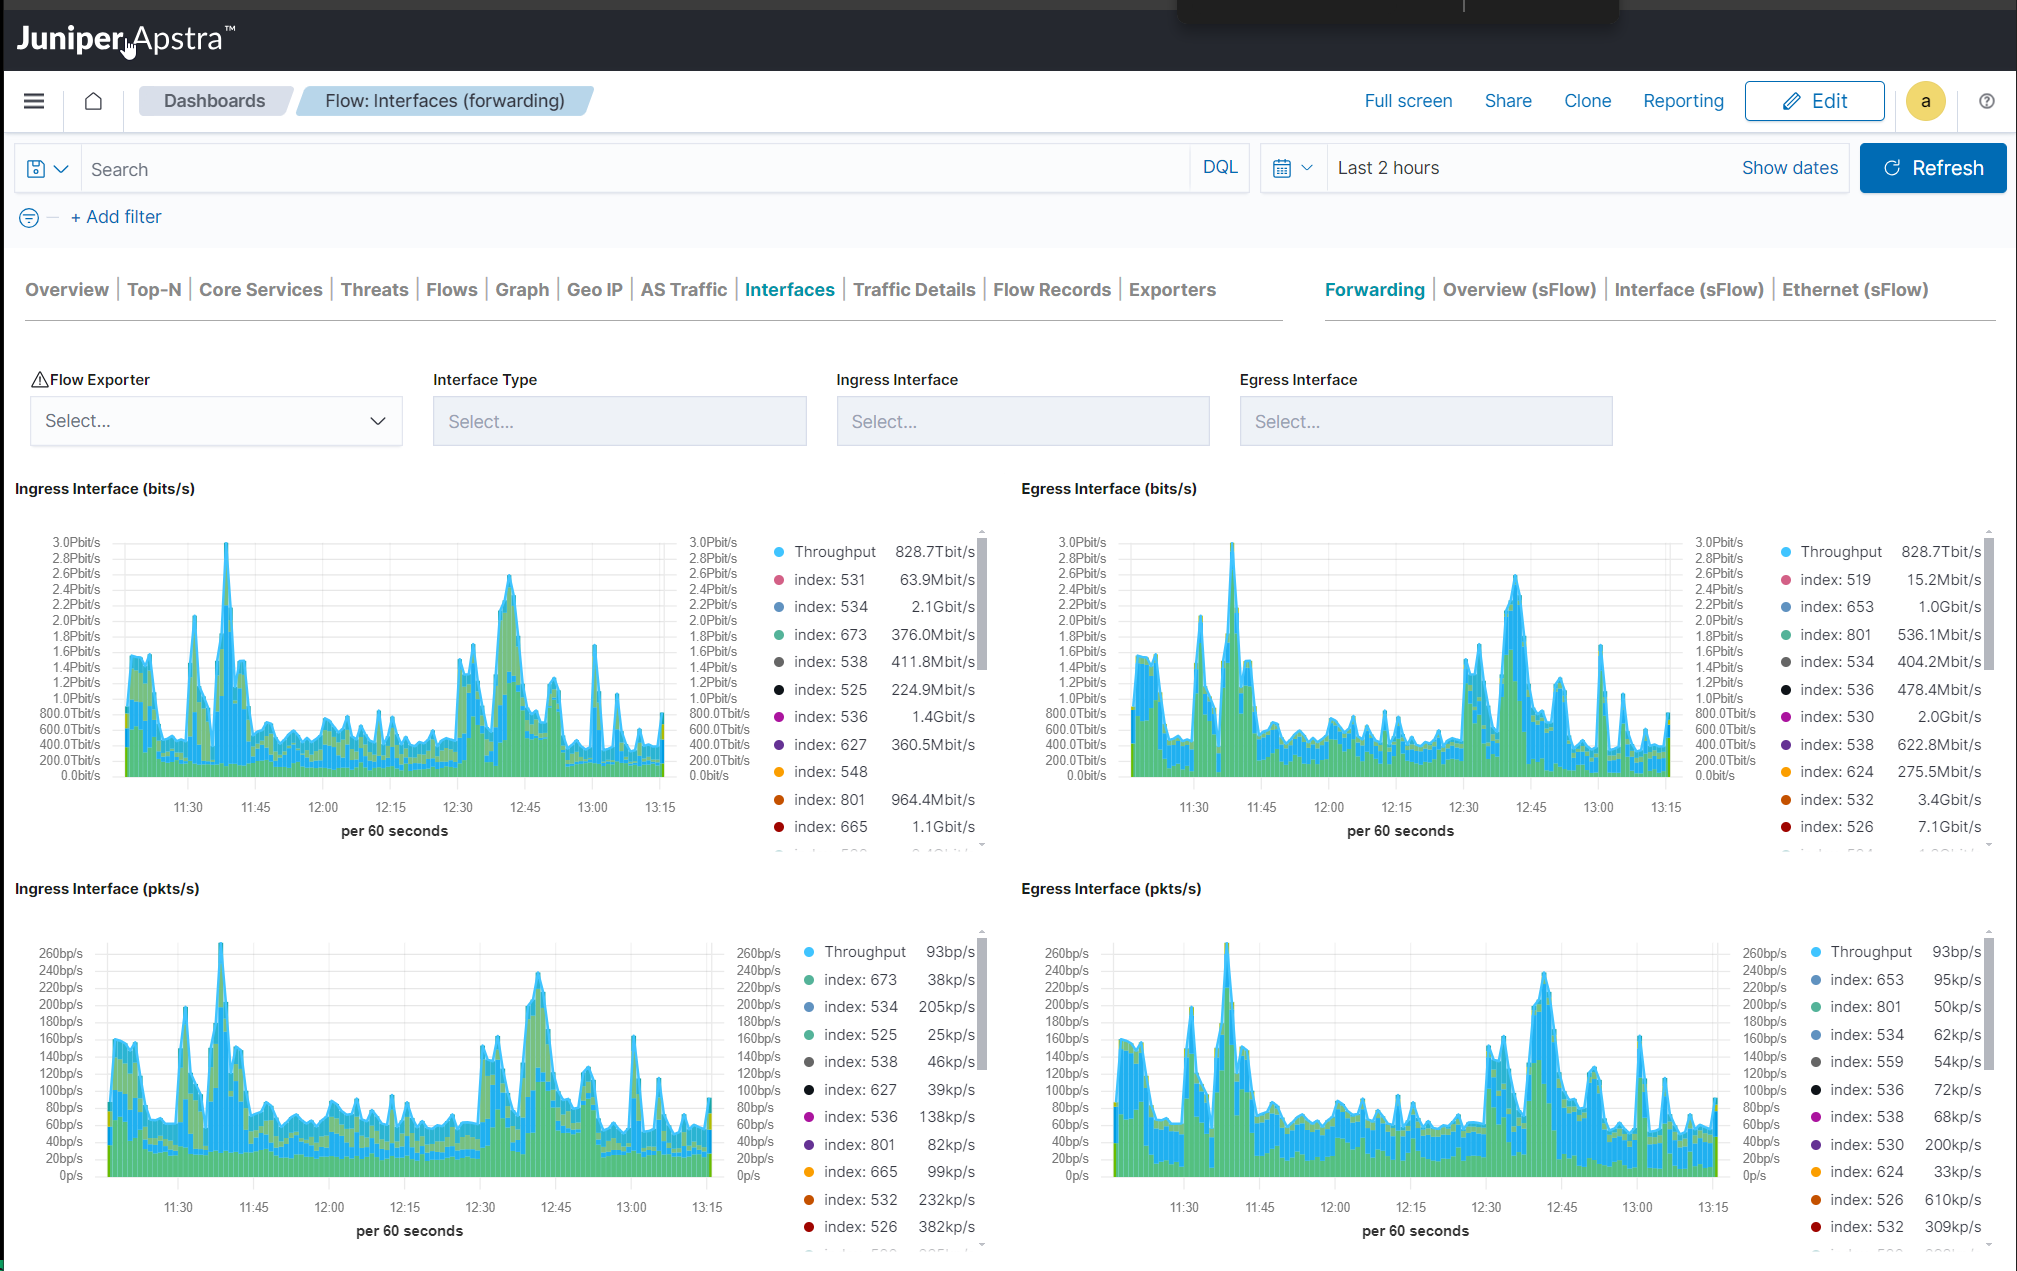Open the Interface Type dropdown
This screenshot has width=2017, height=1271.
click(x=619, y=421)
